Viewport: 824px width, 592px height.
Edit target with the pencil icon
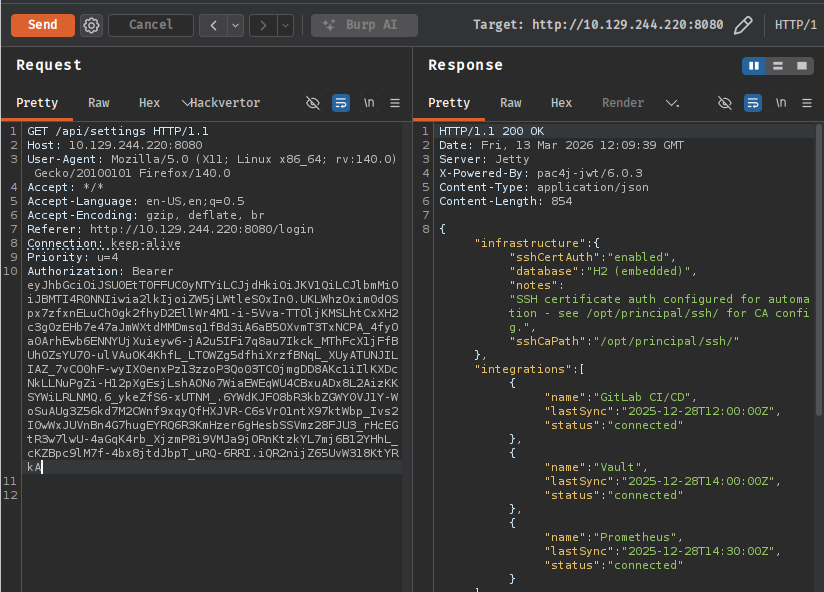pos(743,25)
